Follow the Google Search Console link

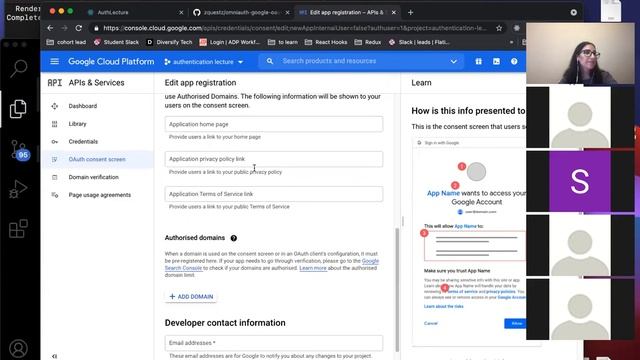(x=370, y=261)
